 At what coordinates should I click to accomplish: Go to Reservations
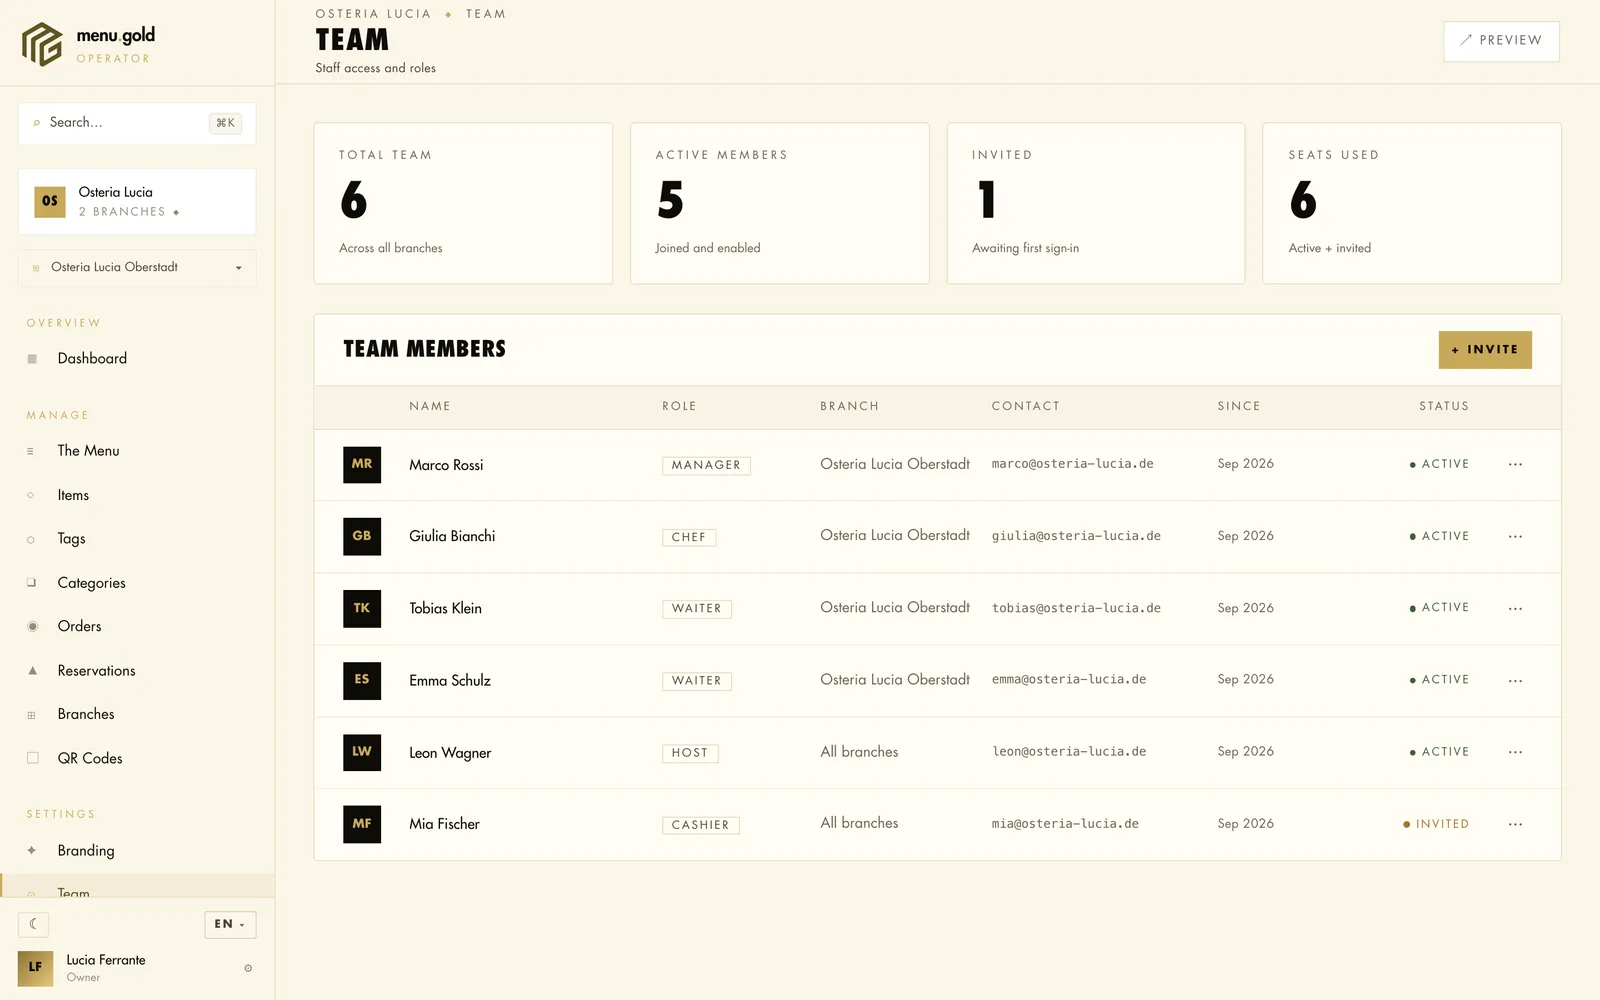(x=137, y=671)
